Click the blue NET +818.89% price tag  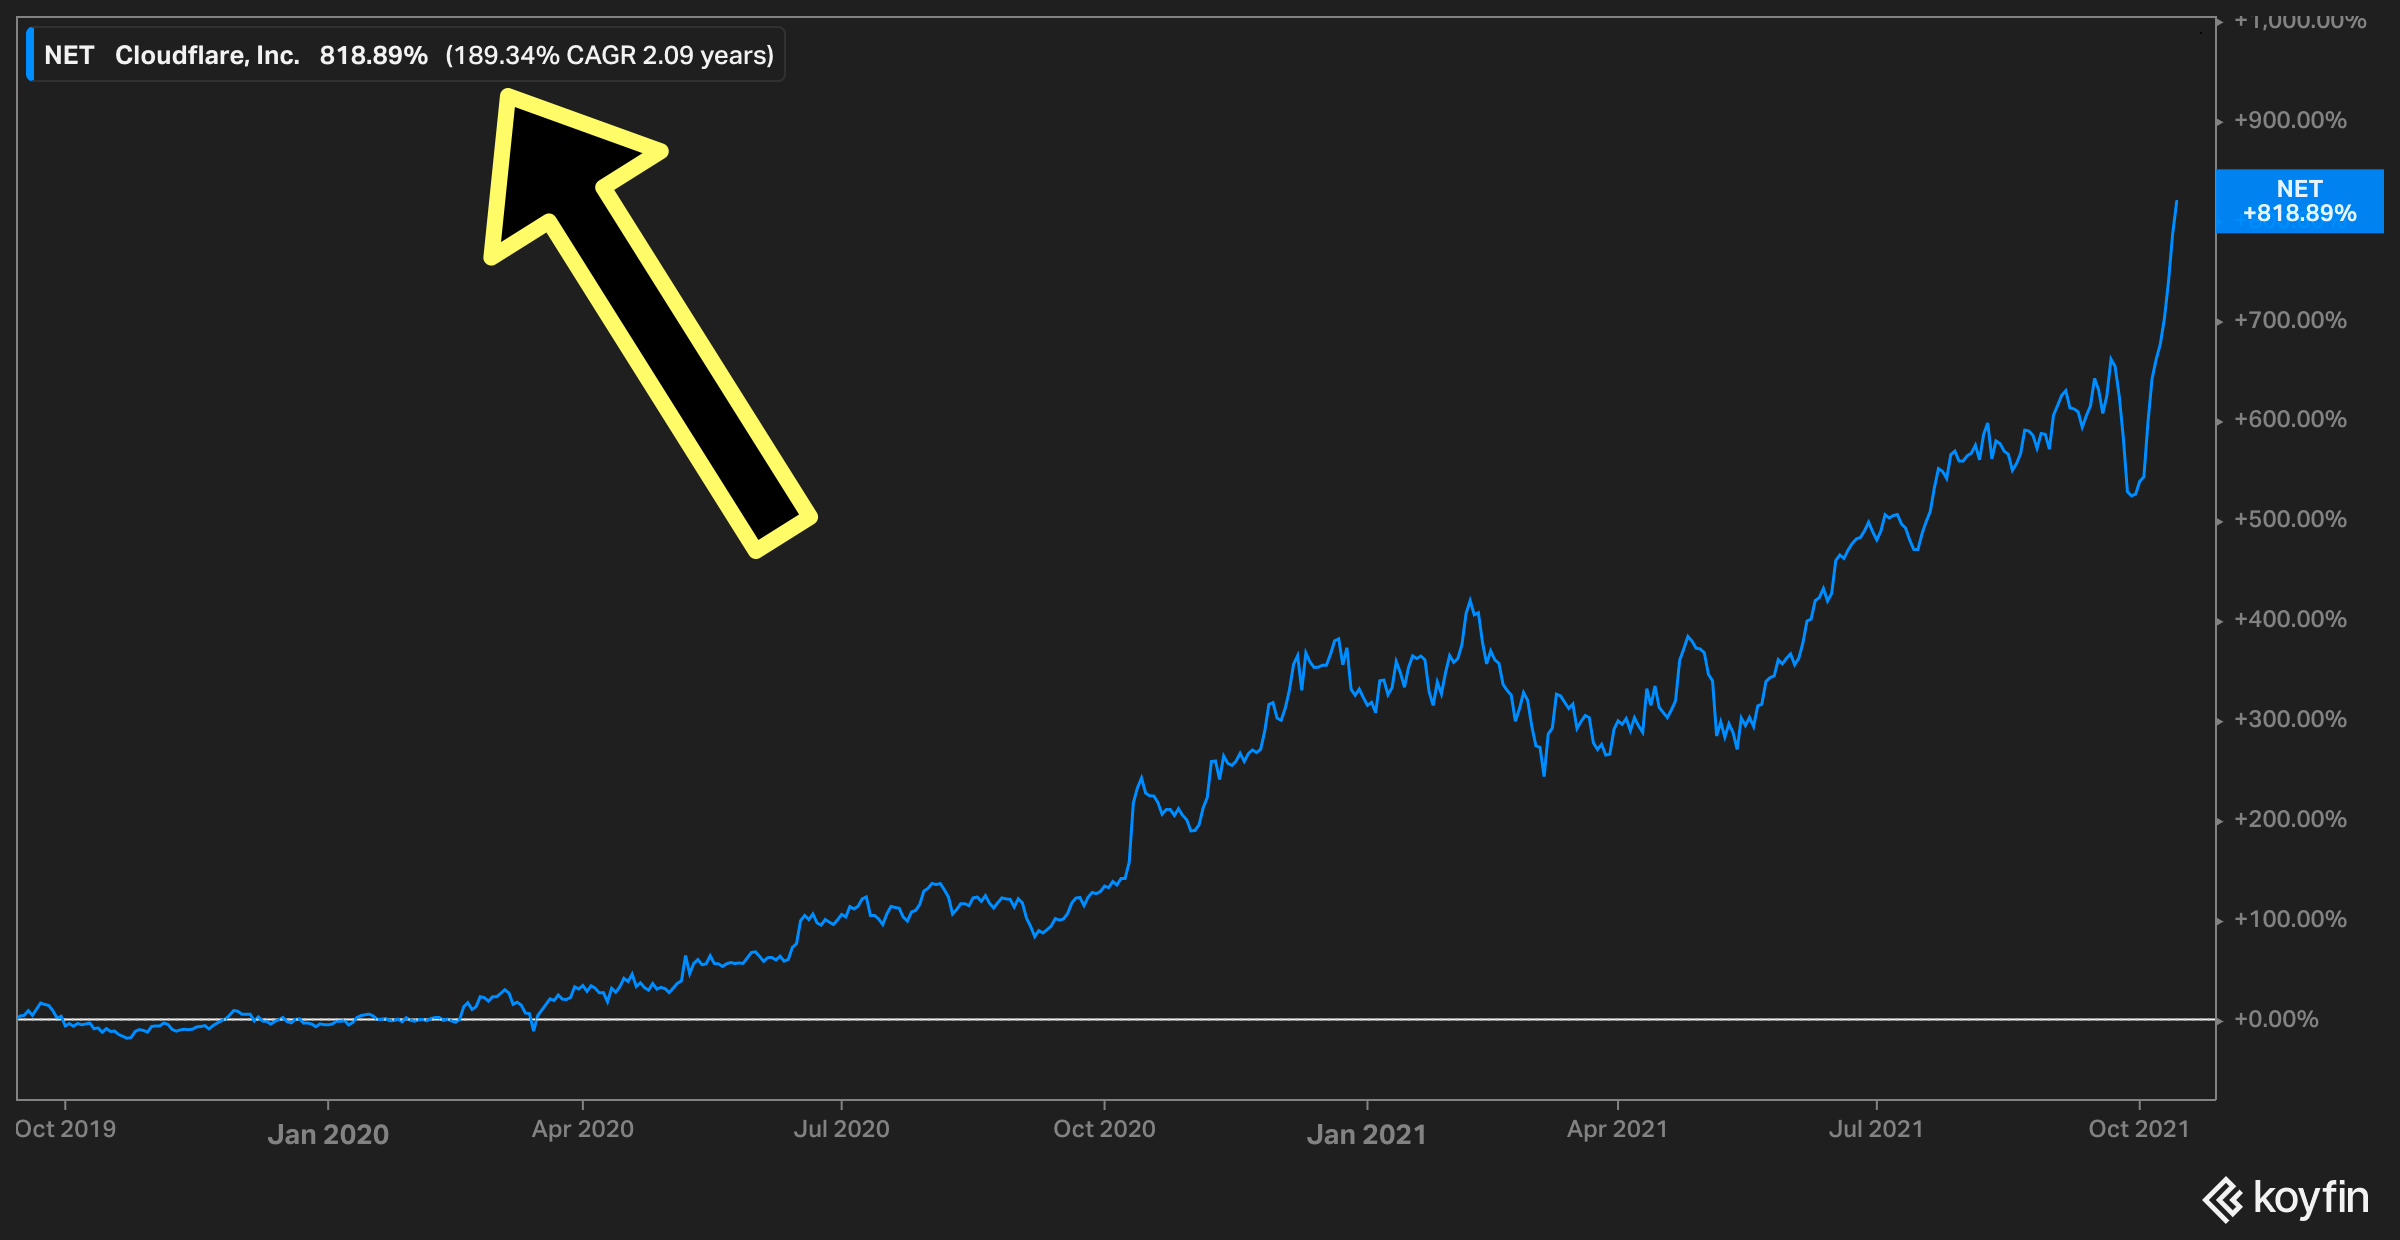[2299, 201]
